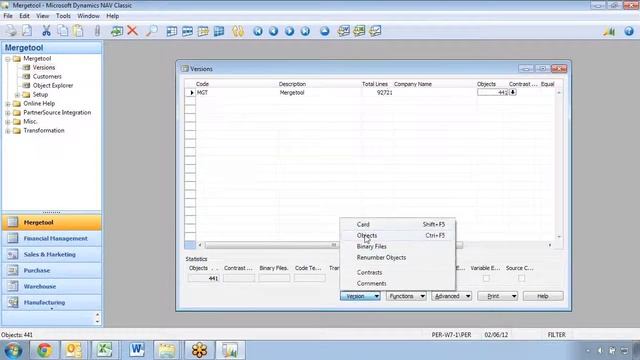Click the paperclip Links icon
Image resolution: width=640 pixels, height=360 pixels.
pyautogui.click(x=97, y=31)
